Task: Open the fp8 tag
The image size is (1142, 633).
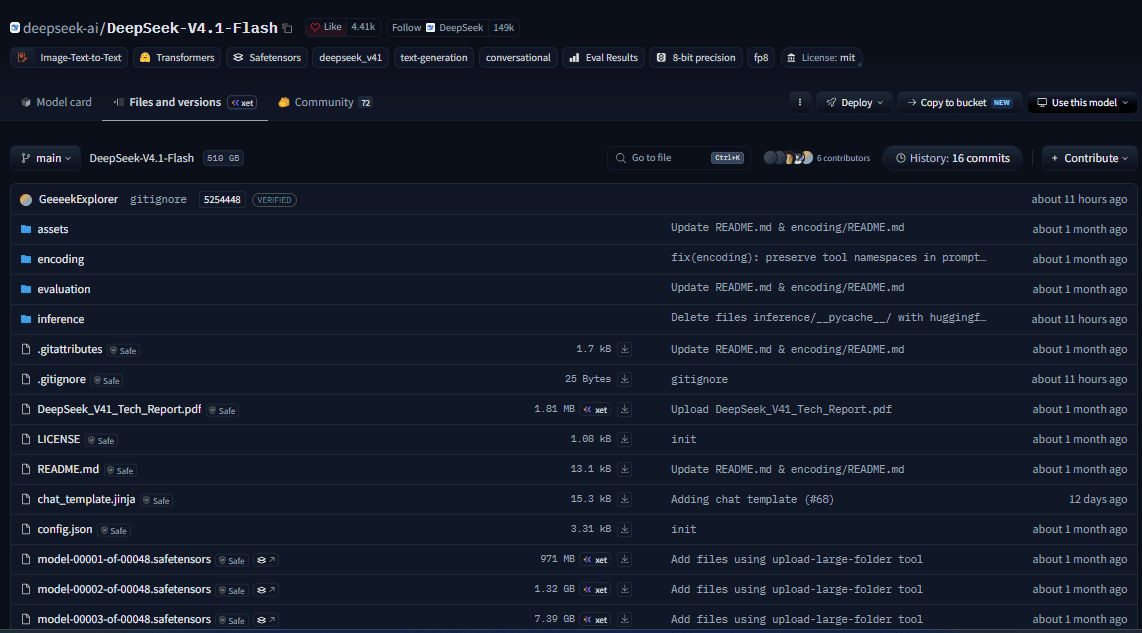Action: click(x=760, y=58)
